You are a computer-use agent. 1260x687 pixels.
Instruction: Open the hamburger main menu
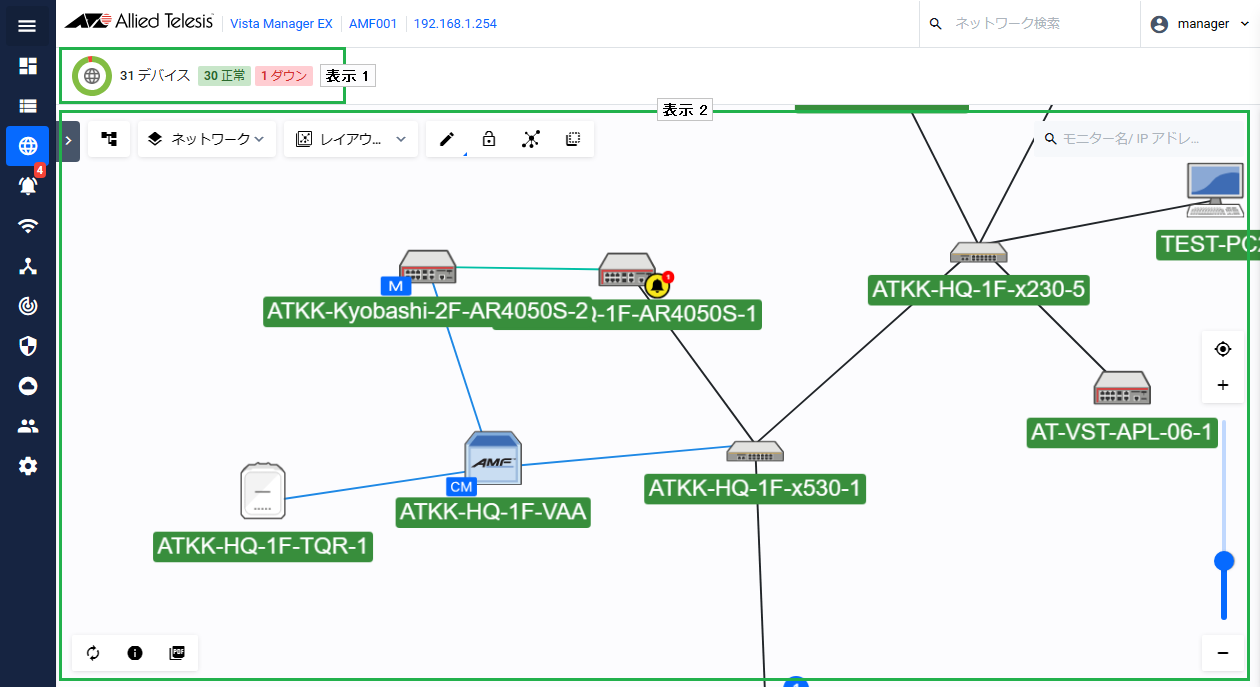(27, 25)
